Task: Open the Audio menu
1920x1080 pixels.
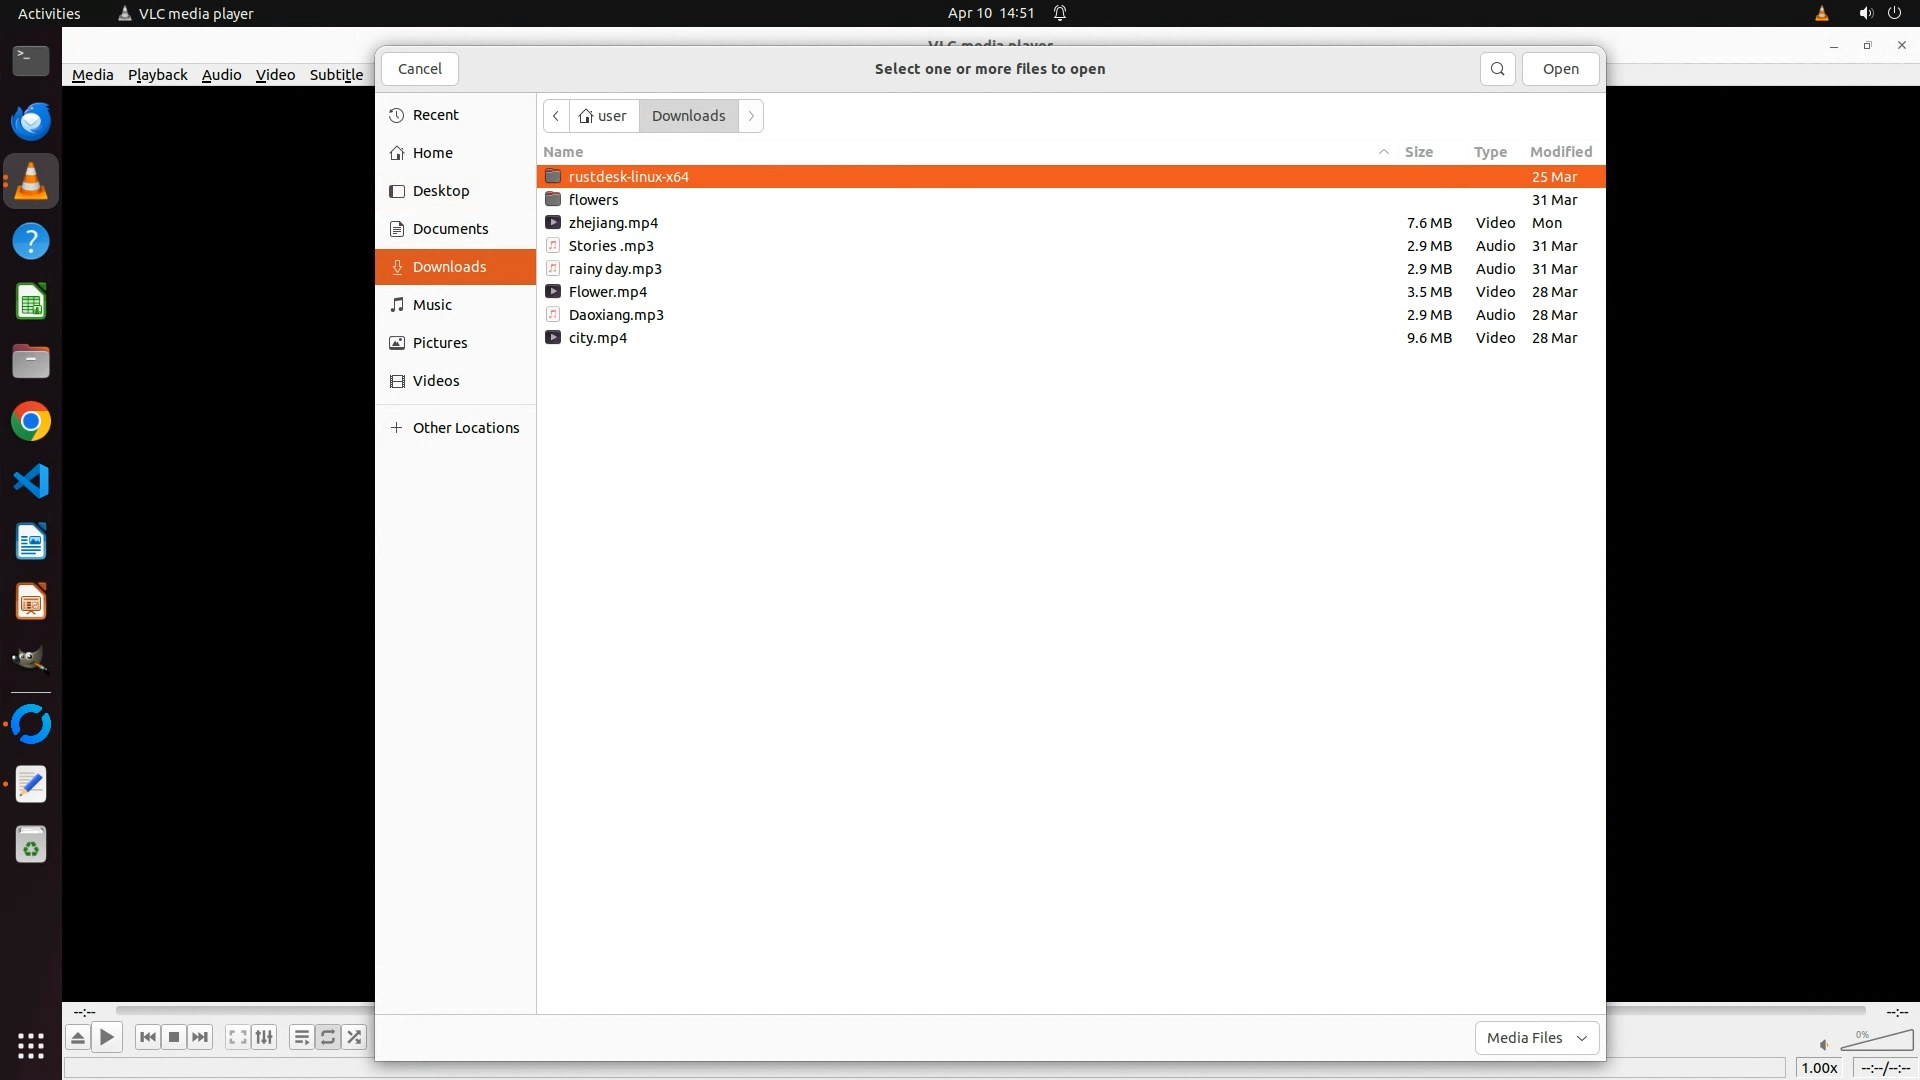Action: [221, 75]
